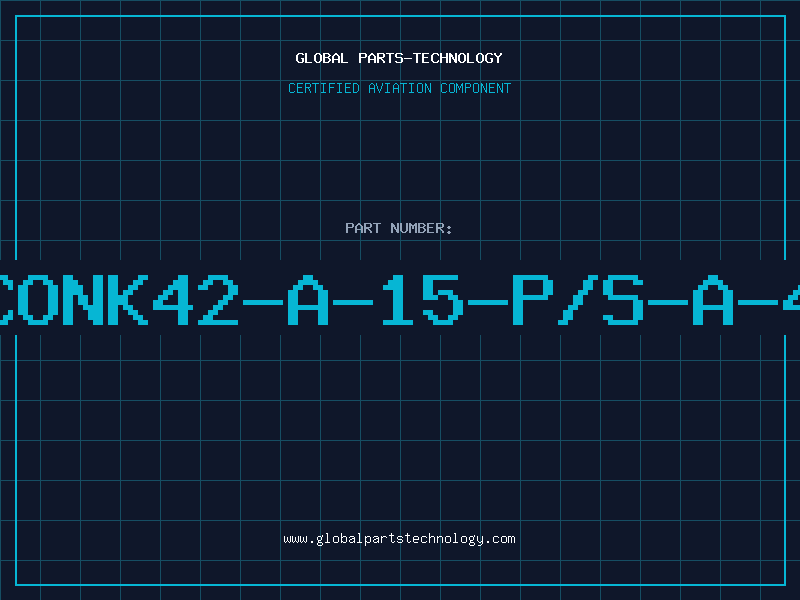This screenshot has height=600, width=800.
Task: Select the NUMBER: label text
Action: coord(421,228)
